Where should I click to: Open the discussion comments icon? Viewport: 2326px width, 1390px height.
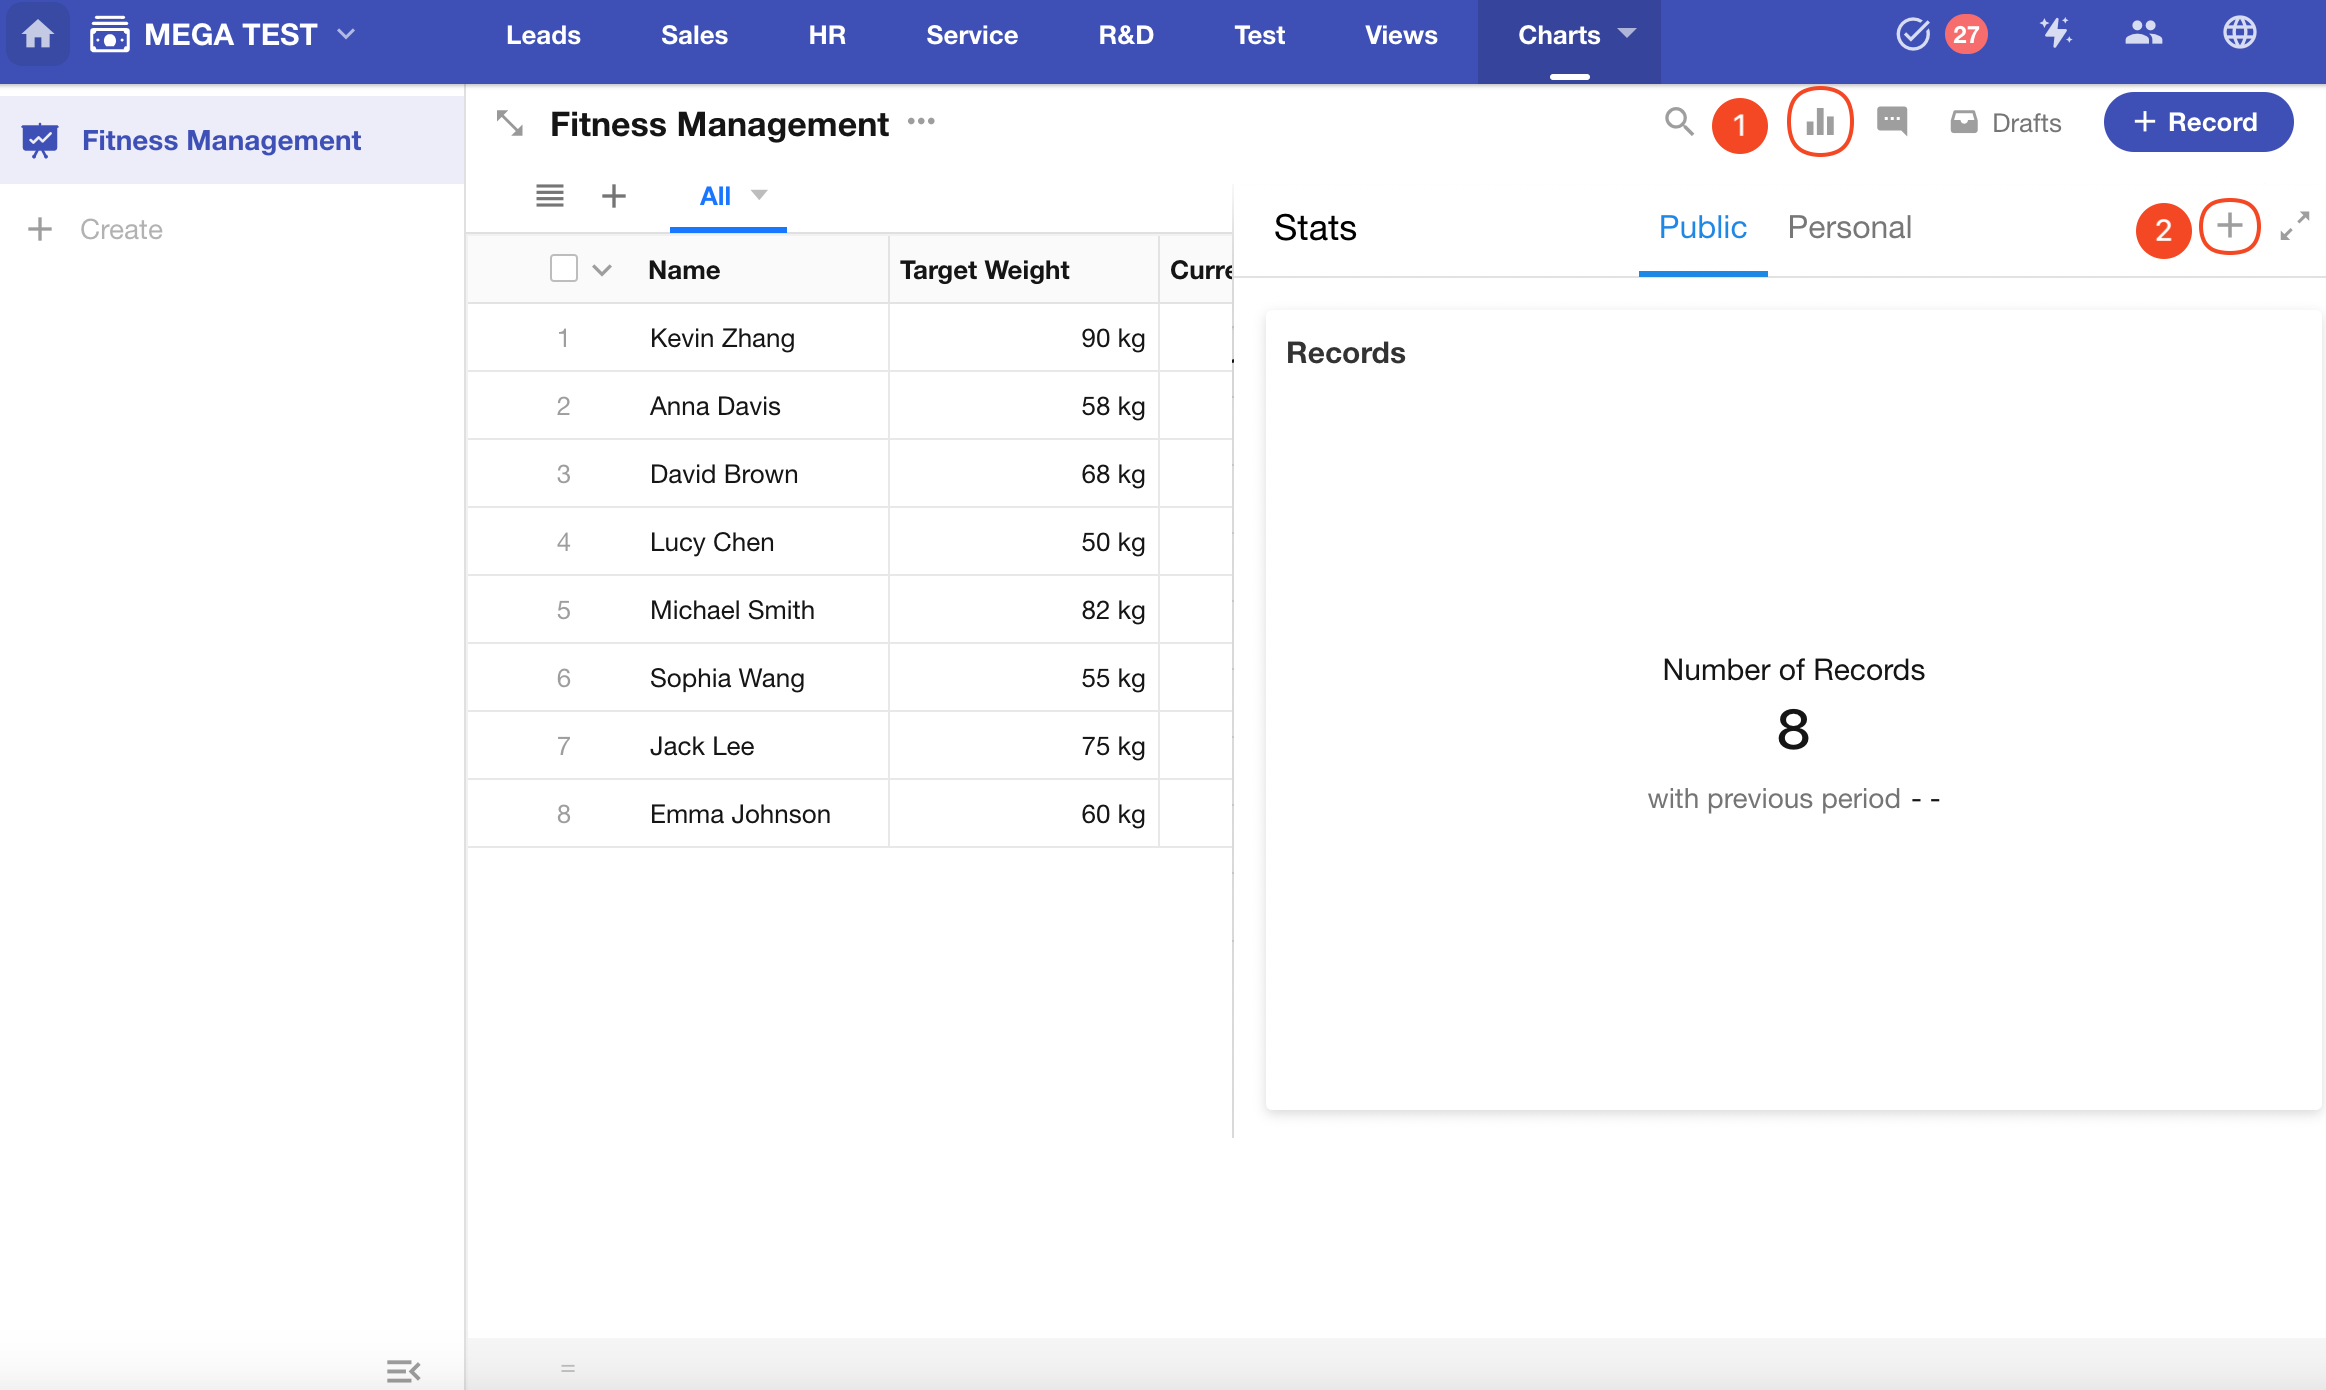pyautogui.click(x=1891, y=122)
